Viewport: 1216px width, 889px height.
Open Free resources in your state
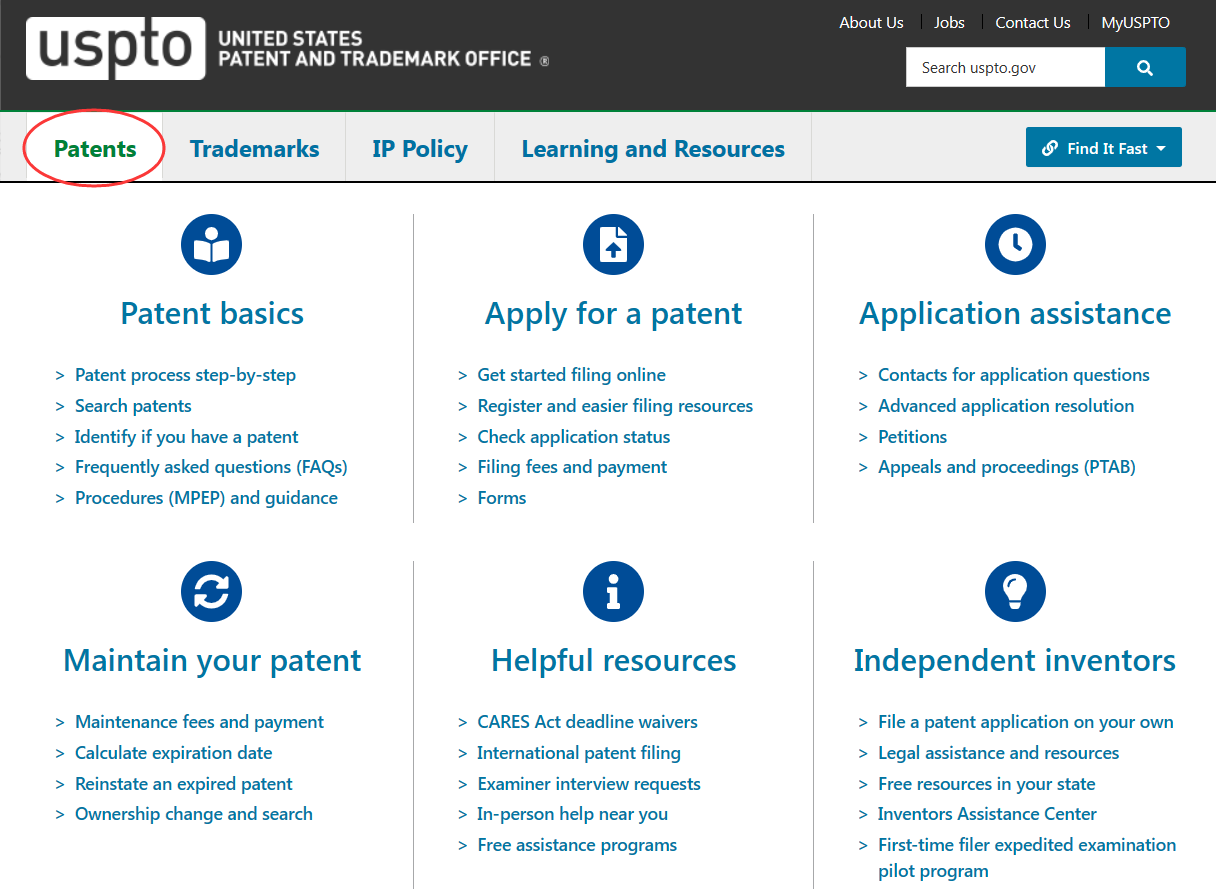[x=986, y=784]
